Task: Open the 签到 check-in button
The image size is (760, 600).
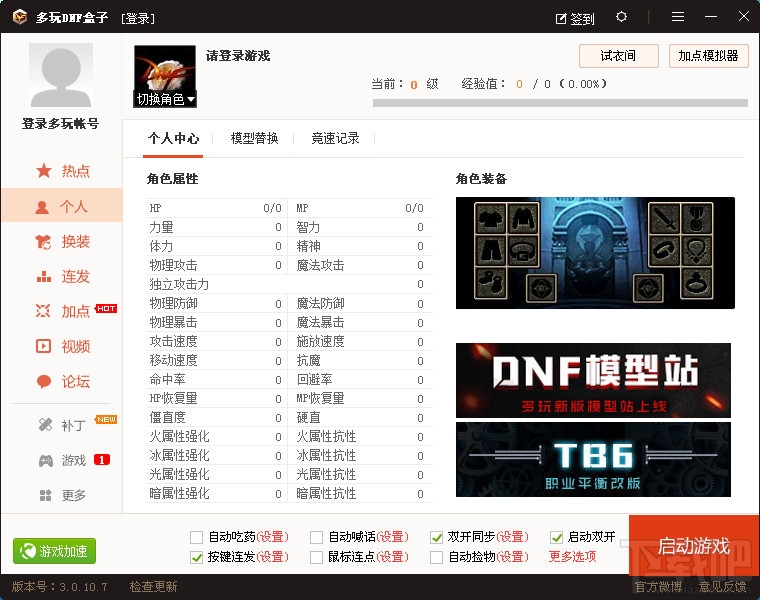Action: 575,18
